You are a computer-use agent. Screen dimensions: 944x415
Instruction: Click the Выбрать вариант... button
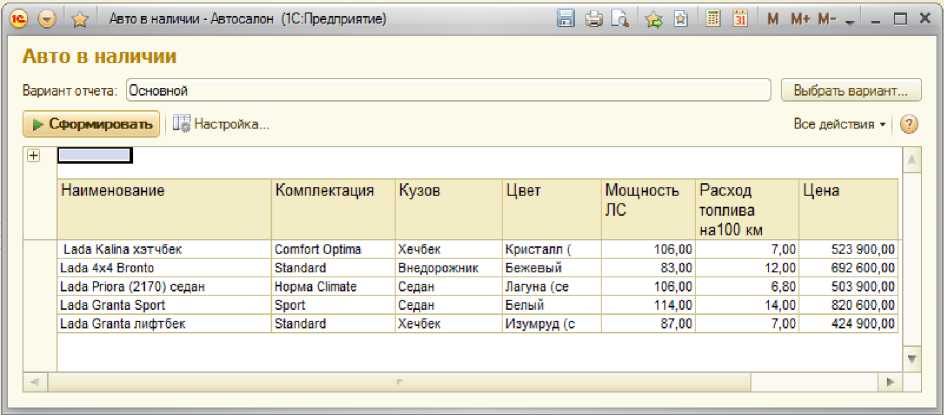click(x=851, y=91)
